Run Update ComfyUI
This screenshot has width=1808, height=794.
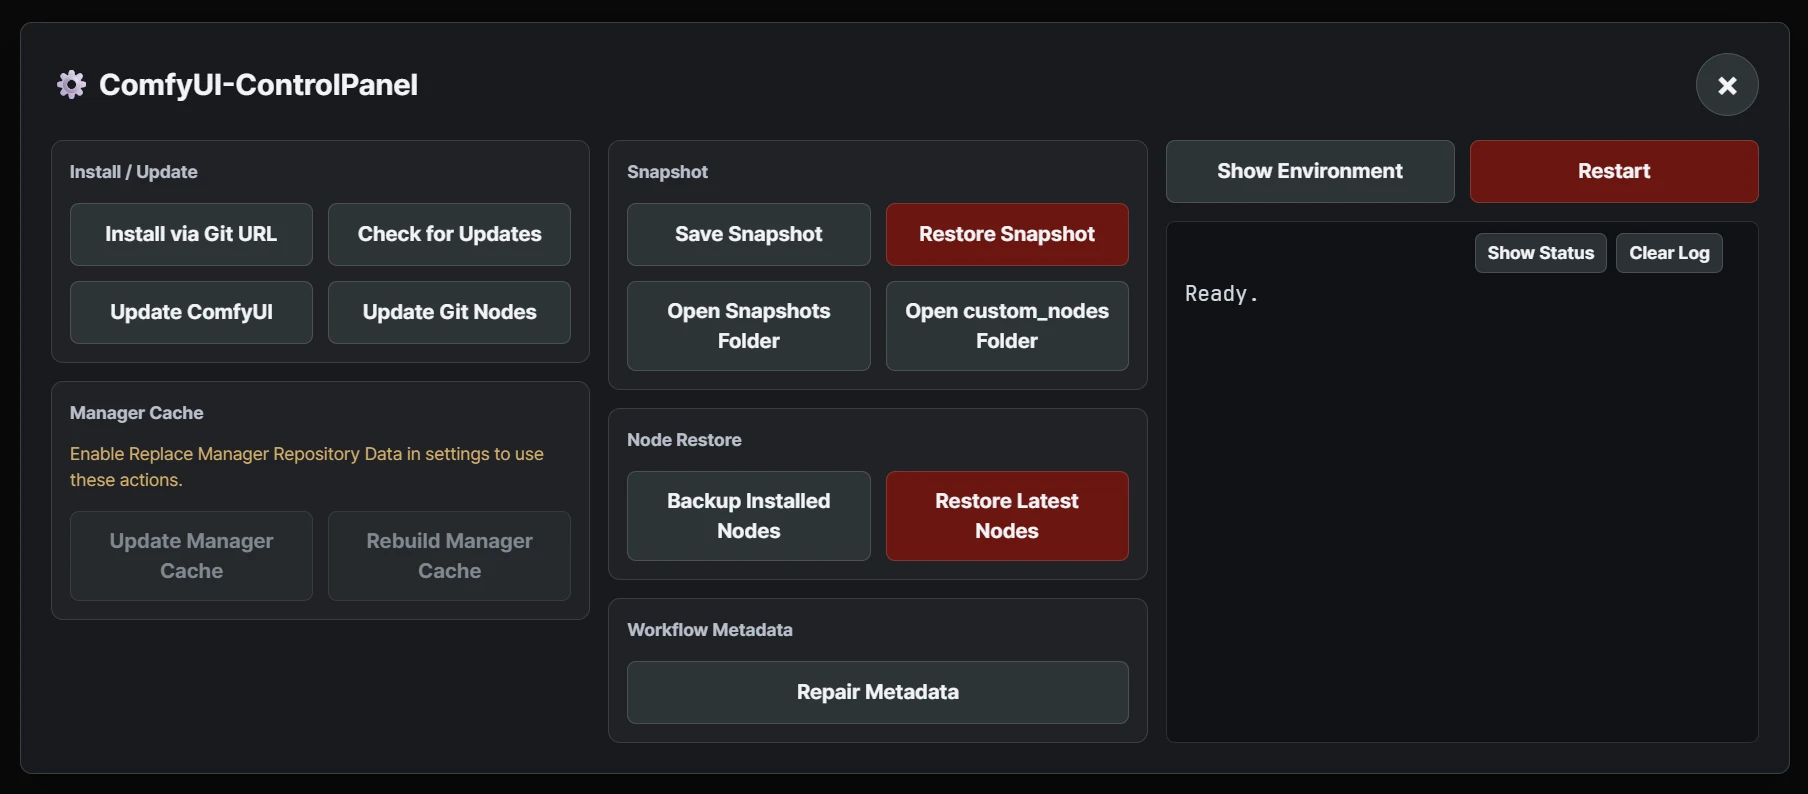[191, 312]
